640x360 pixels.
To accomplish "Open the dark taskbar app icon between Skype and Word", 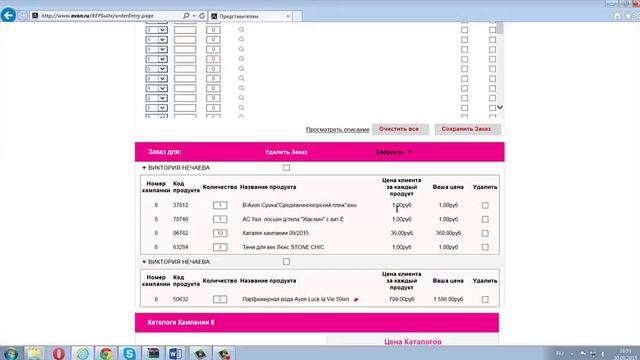I will click(x=153, y=353).
